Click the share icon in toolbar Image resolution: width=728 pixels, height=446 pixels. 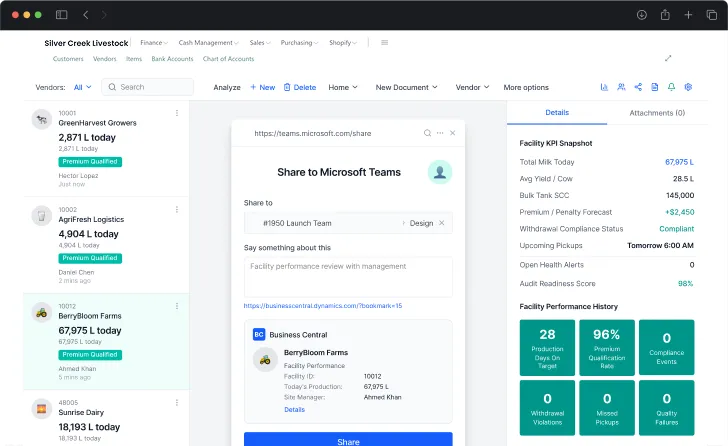pos(638,87)
